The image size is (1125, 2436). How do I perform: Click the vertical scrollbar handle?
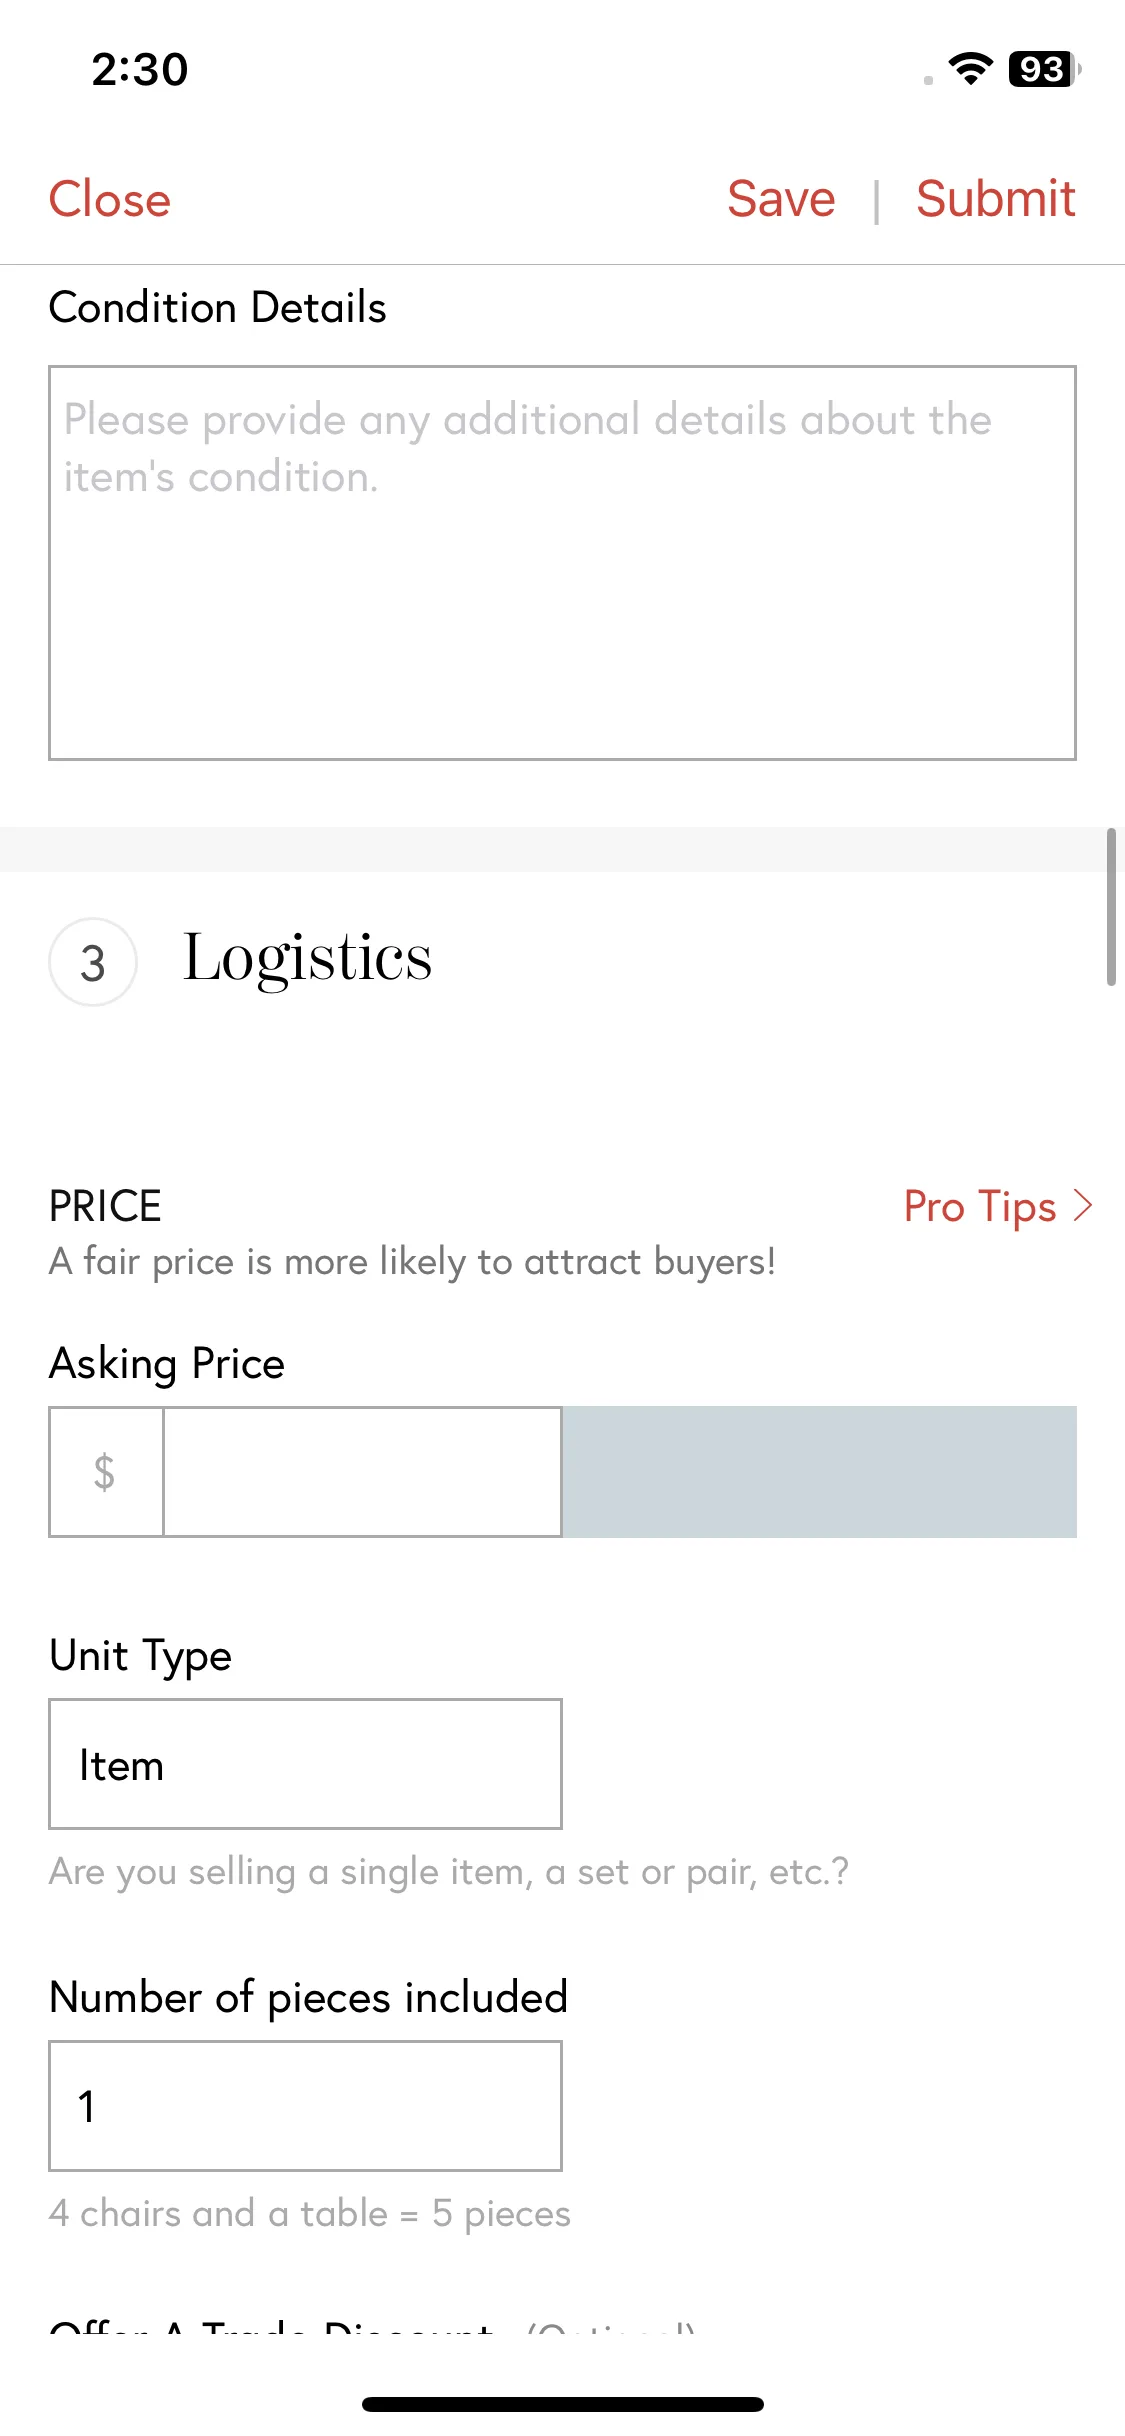pyautogui.click(x=1111, y=907)
